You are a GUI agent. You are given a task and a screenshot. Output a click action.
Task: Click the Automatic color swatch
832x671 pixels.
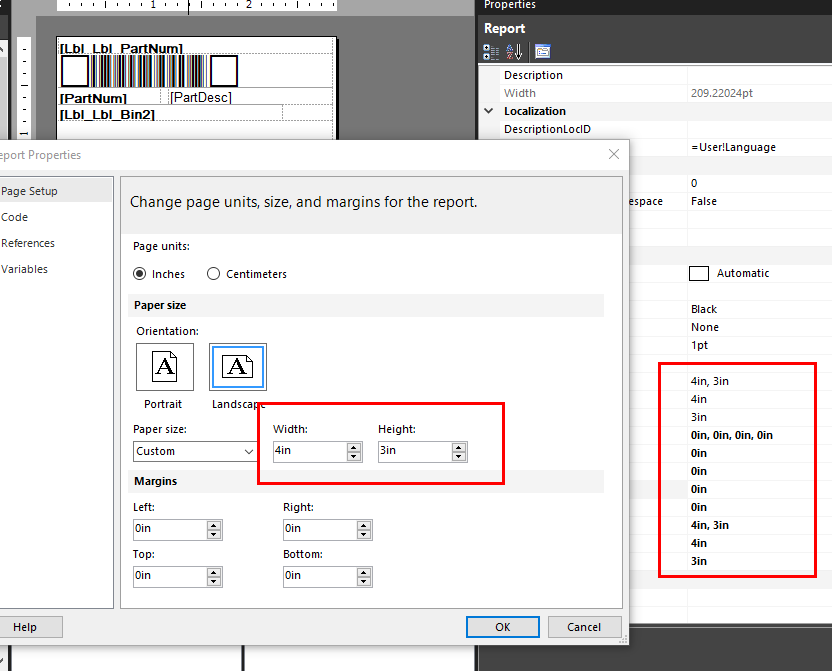[x=699, y=274]
